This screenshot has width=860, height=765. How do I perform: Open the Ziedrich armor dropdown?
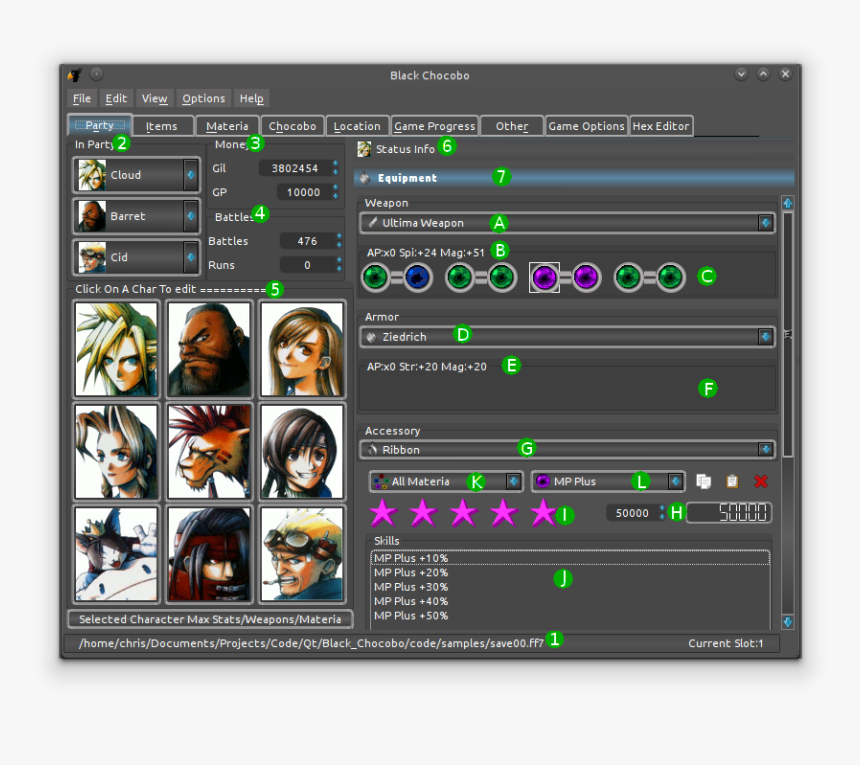pos(567,337)
